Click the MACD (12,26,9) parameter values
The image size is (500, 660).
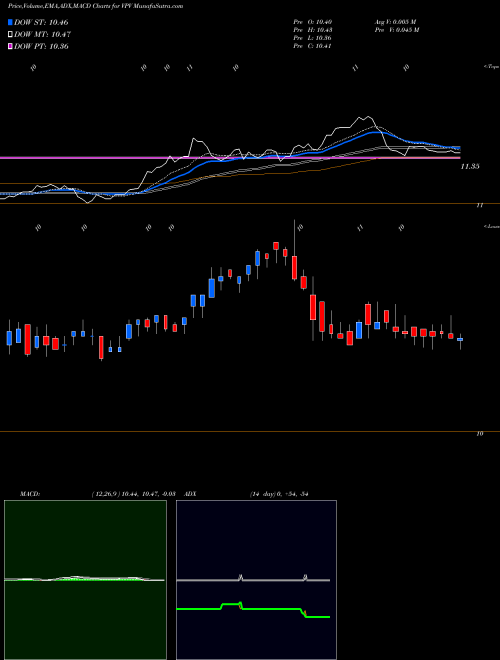[133, 494]
